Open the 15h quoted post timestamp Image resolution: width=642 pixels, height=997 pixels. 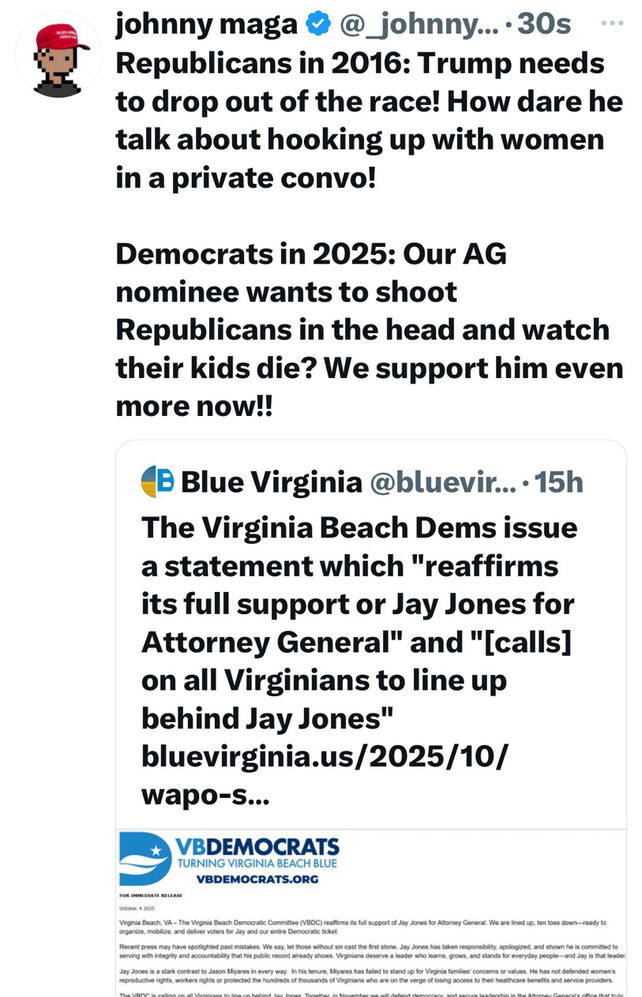[558, 483]
